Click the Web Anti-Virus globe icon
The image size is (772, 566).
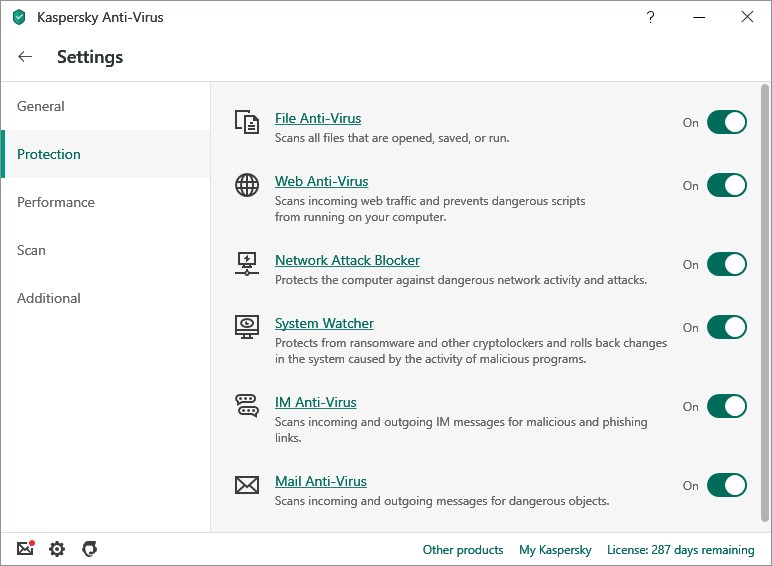[246, 185]
